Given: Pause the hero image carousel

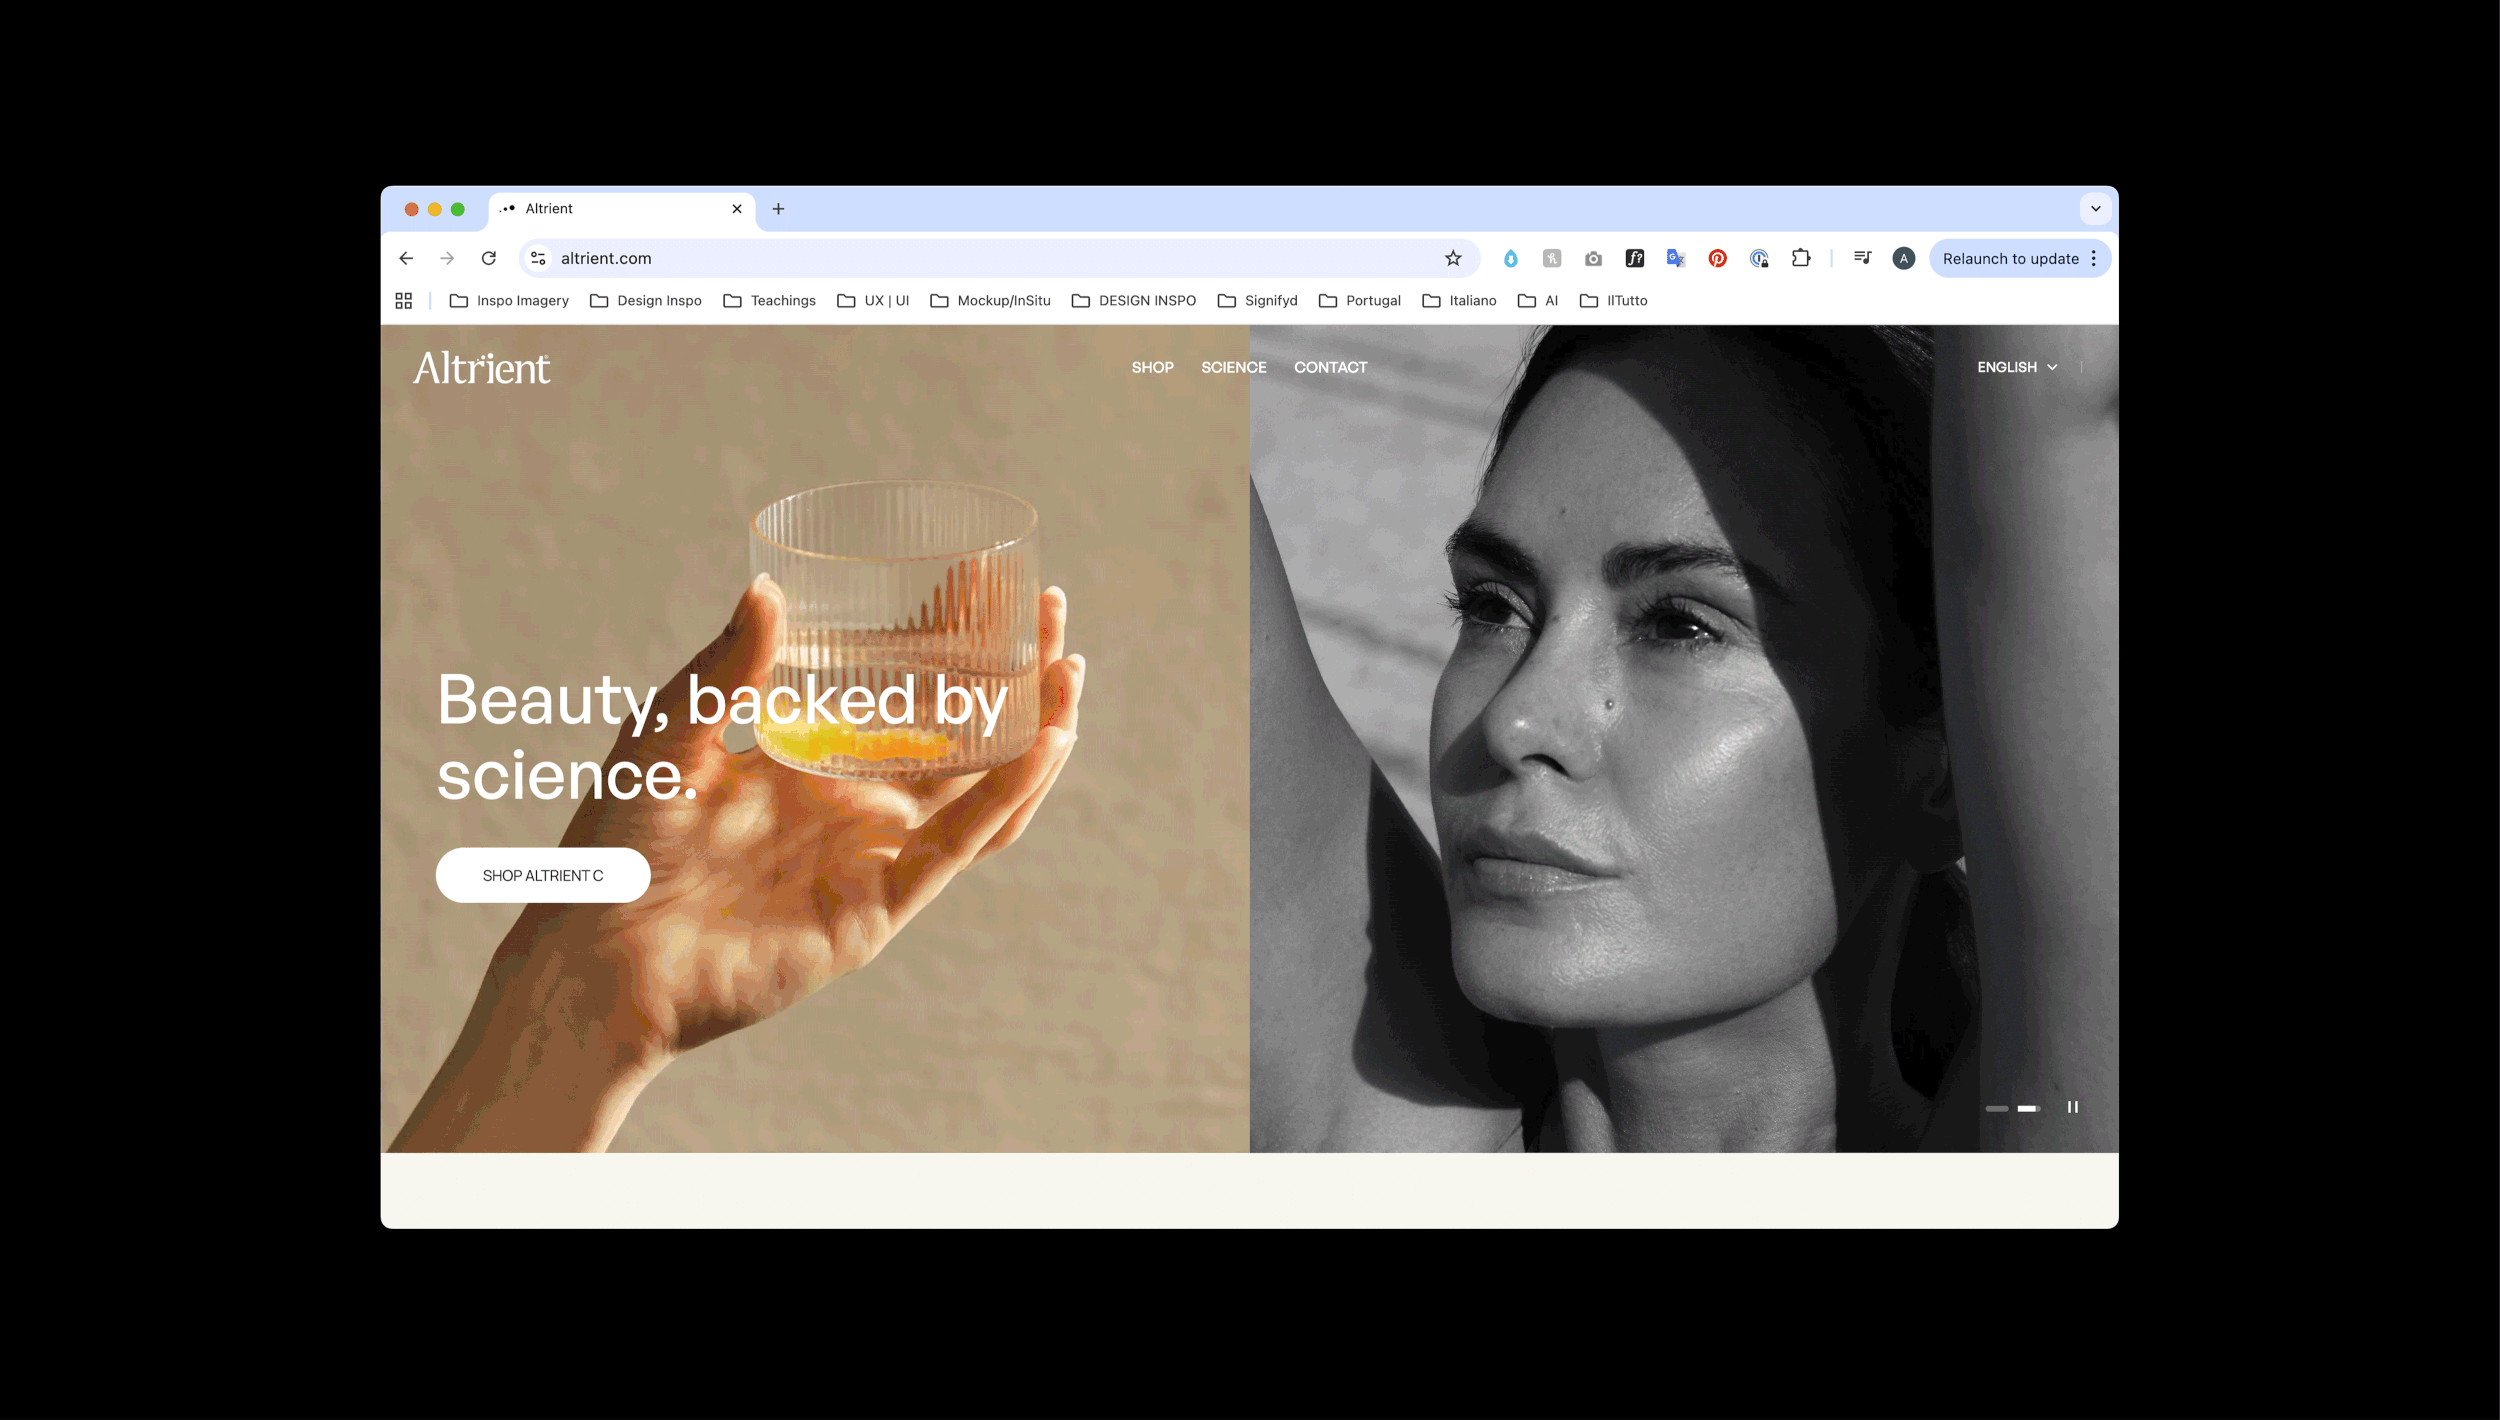Looking at the screenshot, I should pos(2073,1108).
